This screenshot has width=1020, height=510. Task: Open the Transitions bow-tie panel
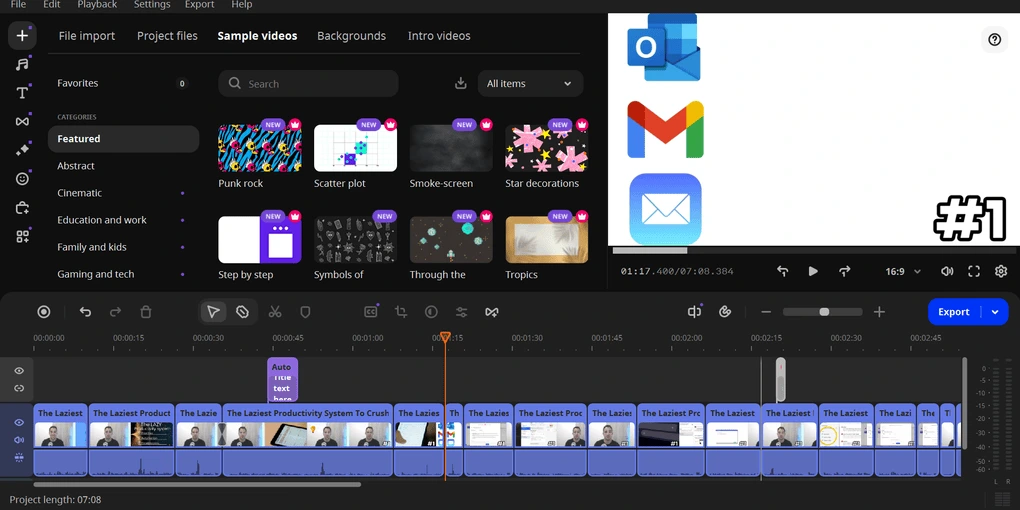point(22,121)
